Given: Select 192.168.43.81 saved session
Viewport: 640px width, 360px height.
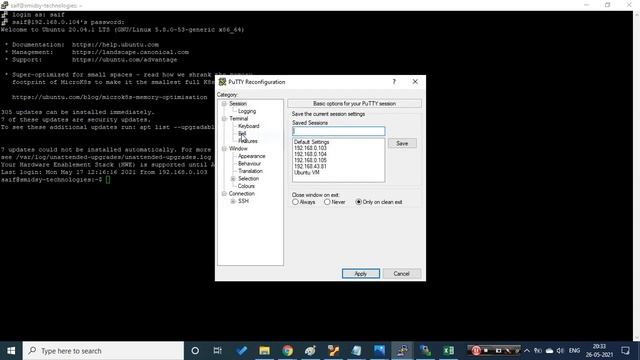Looking at the screenshot, I should tap(310, 167).
